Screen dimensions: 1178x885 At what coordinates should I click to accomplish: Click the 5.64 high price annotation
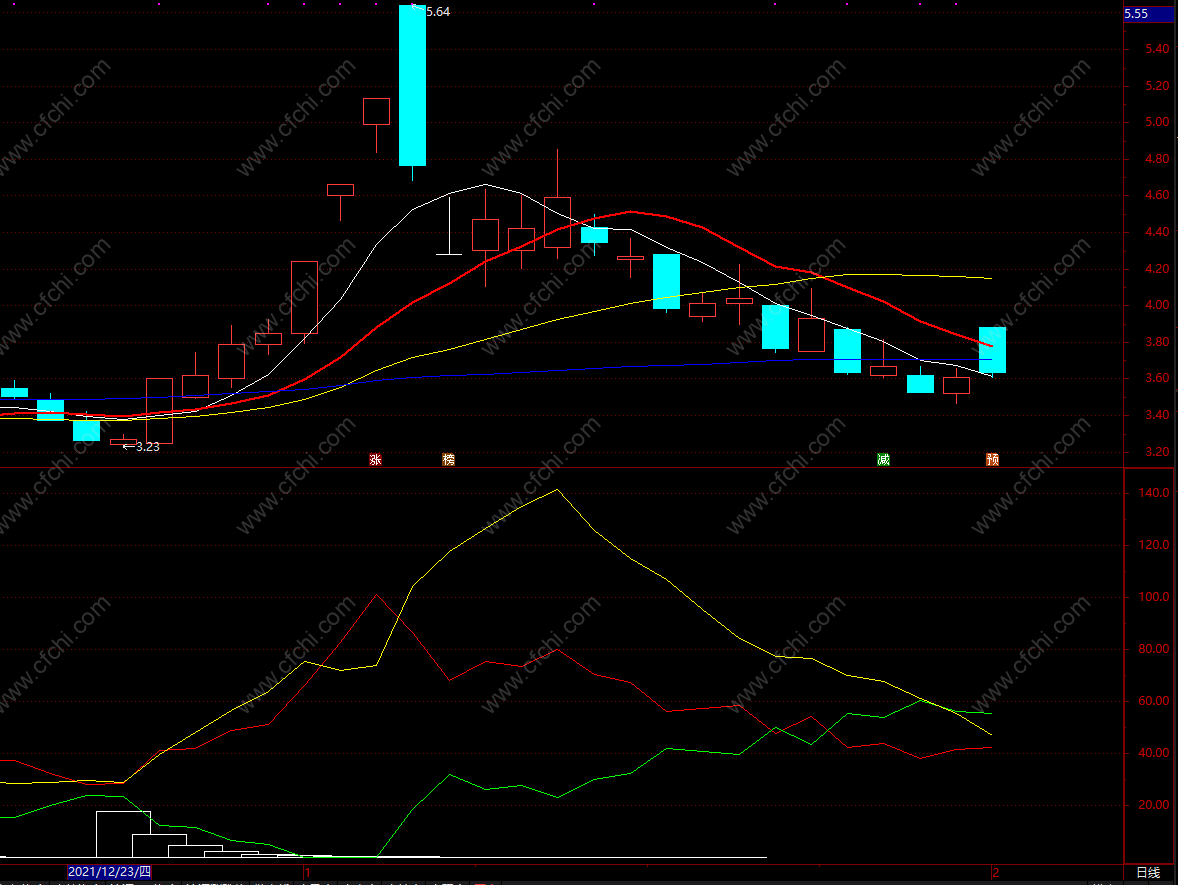(437, 11)
